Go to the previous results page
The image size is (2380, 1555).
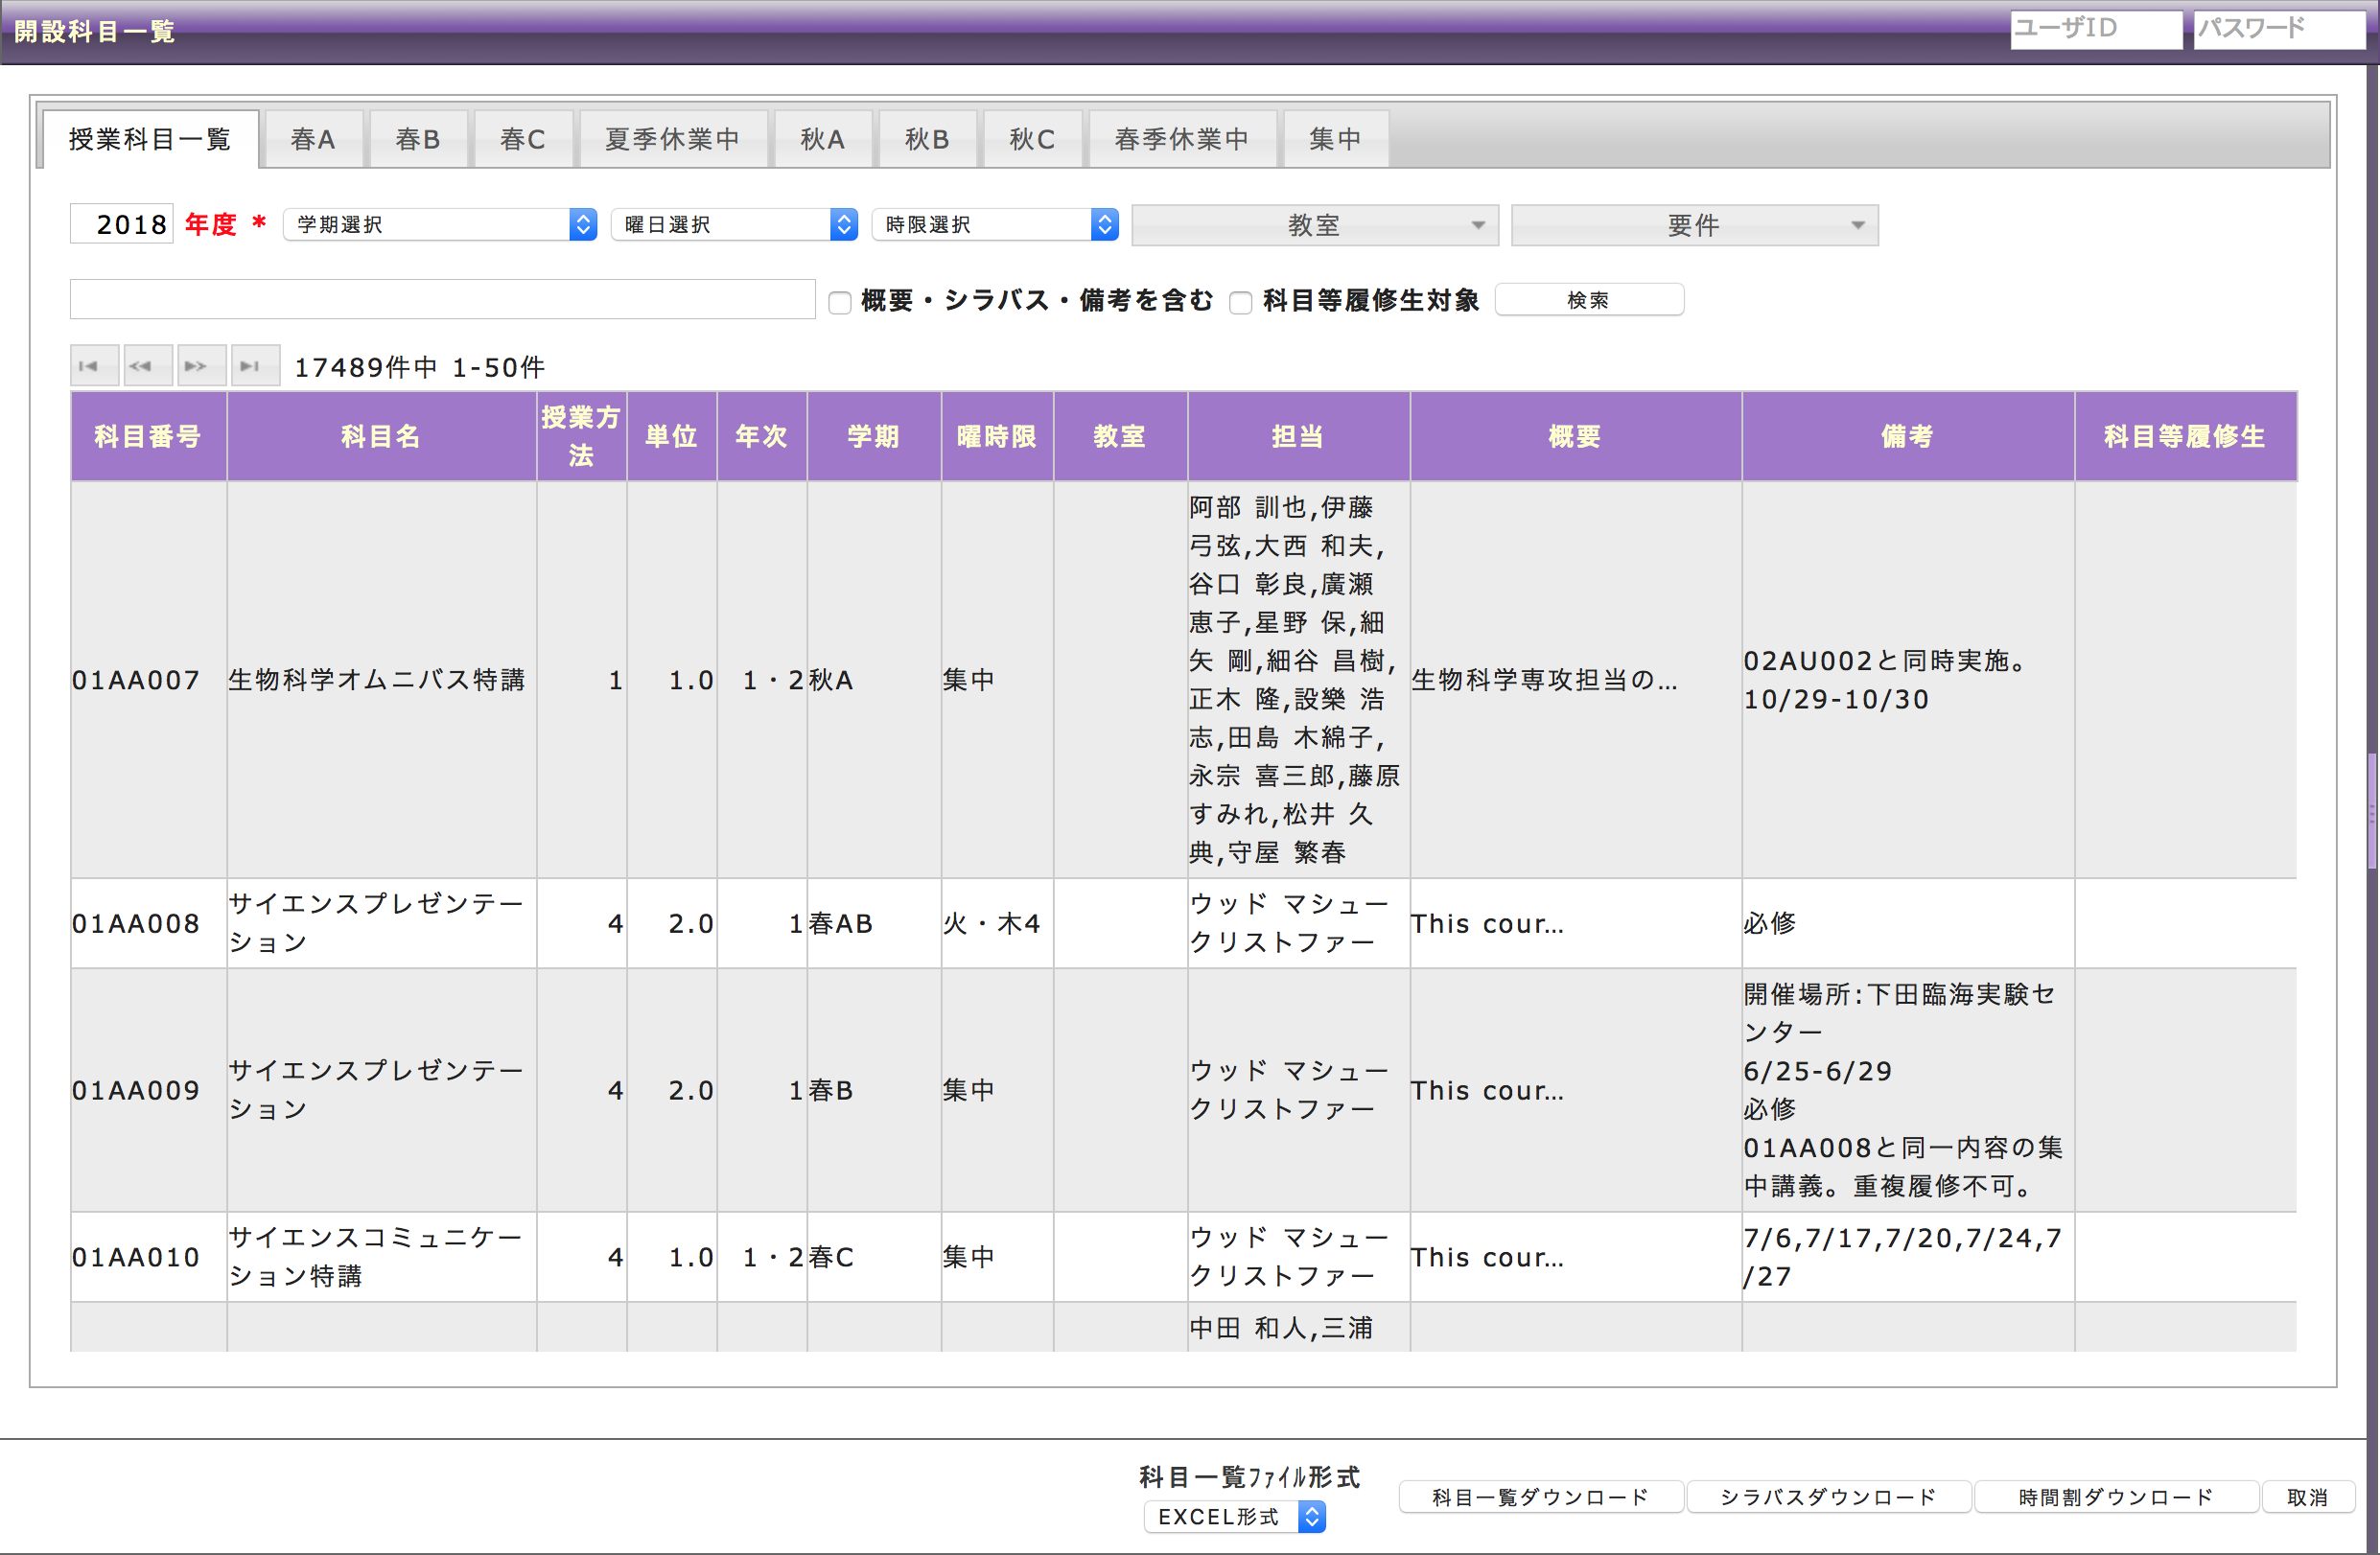[147, 365]
